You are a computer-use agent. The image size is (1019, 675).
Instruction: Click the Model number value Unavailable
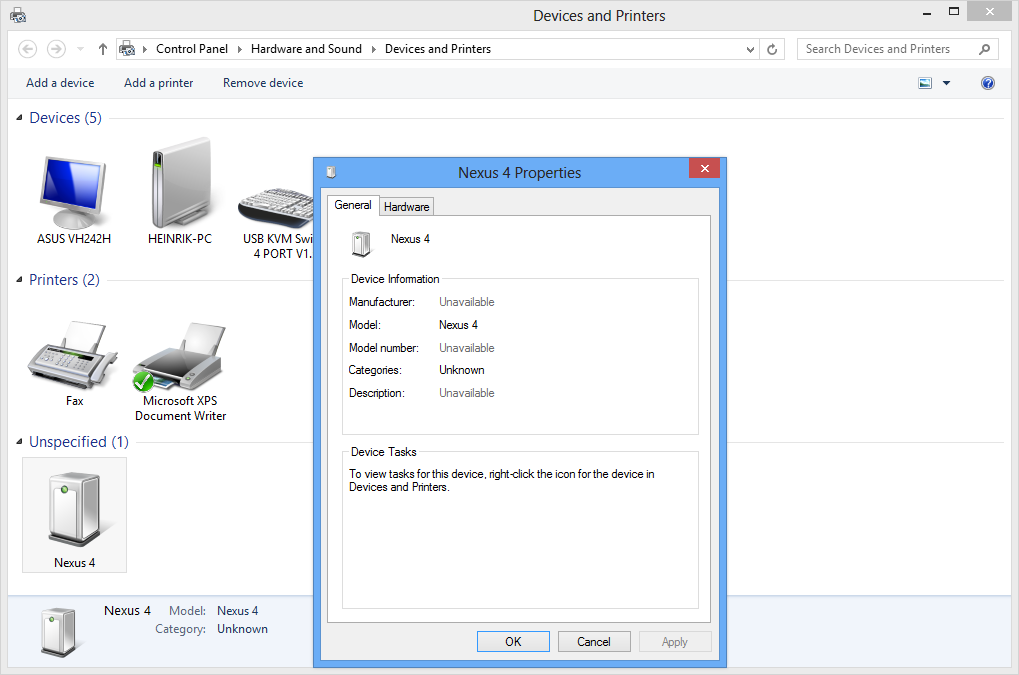467,348
